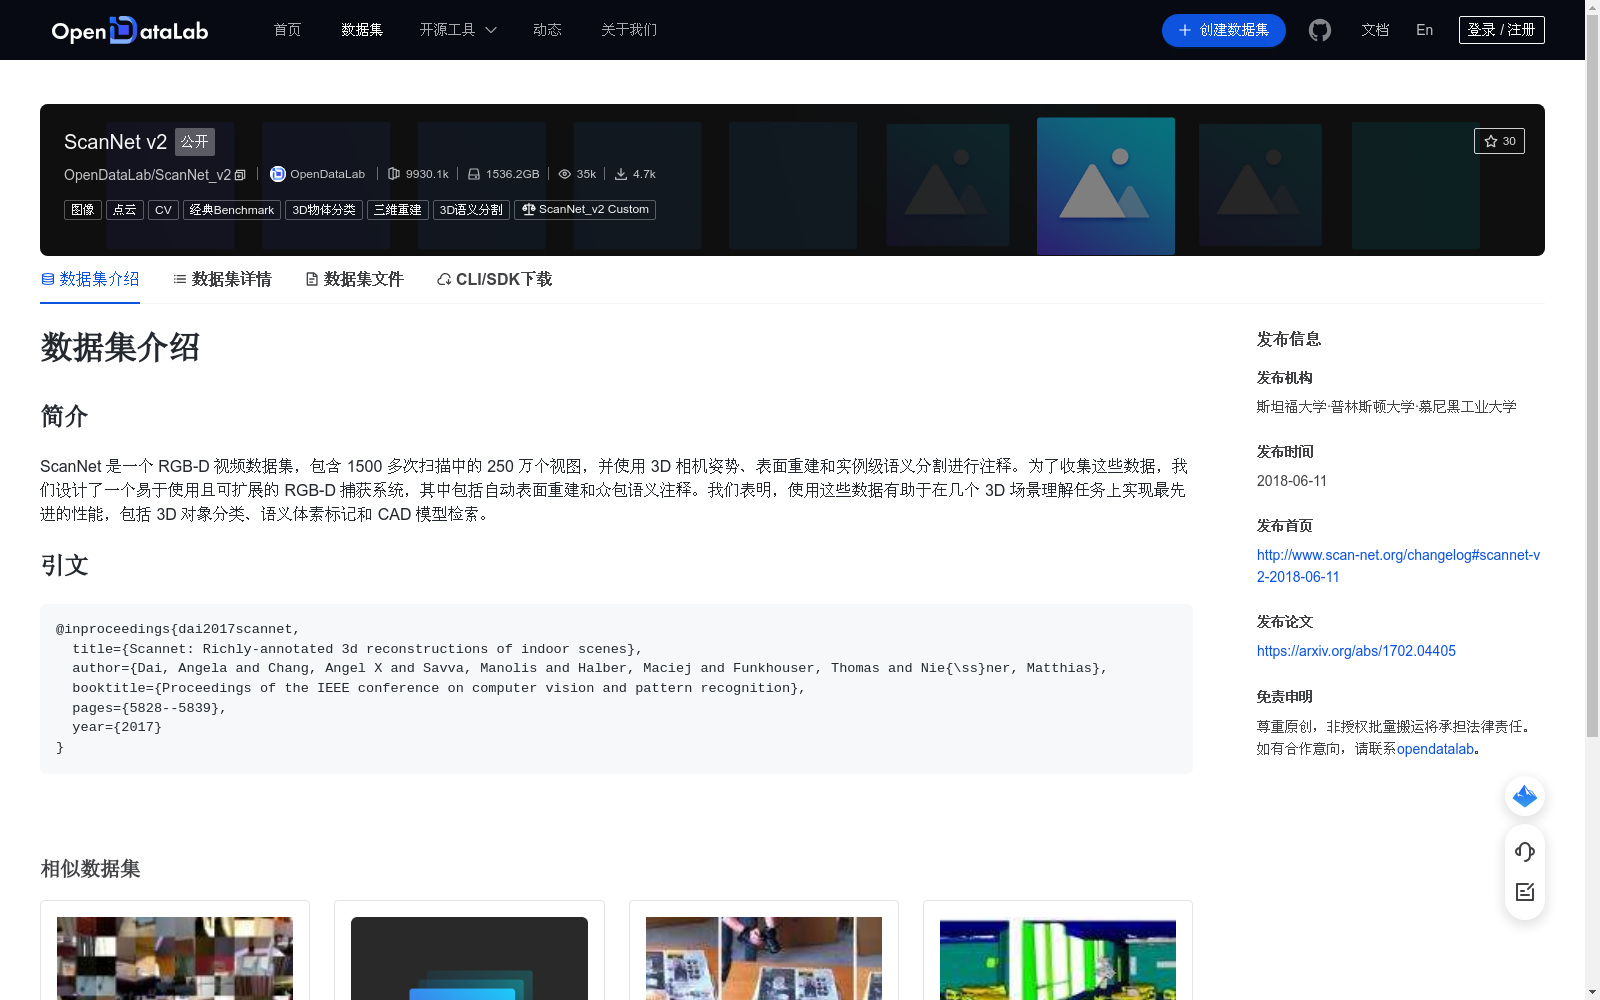Open 数据集 navigation item
This screenshot has height=1000, width=1600.
tap(362, 30)
